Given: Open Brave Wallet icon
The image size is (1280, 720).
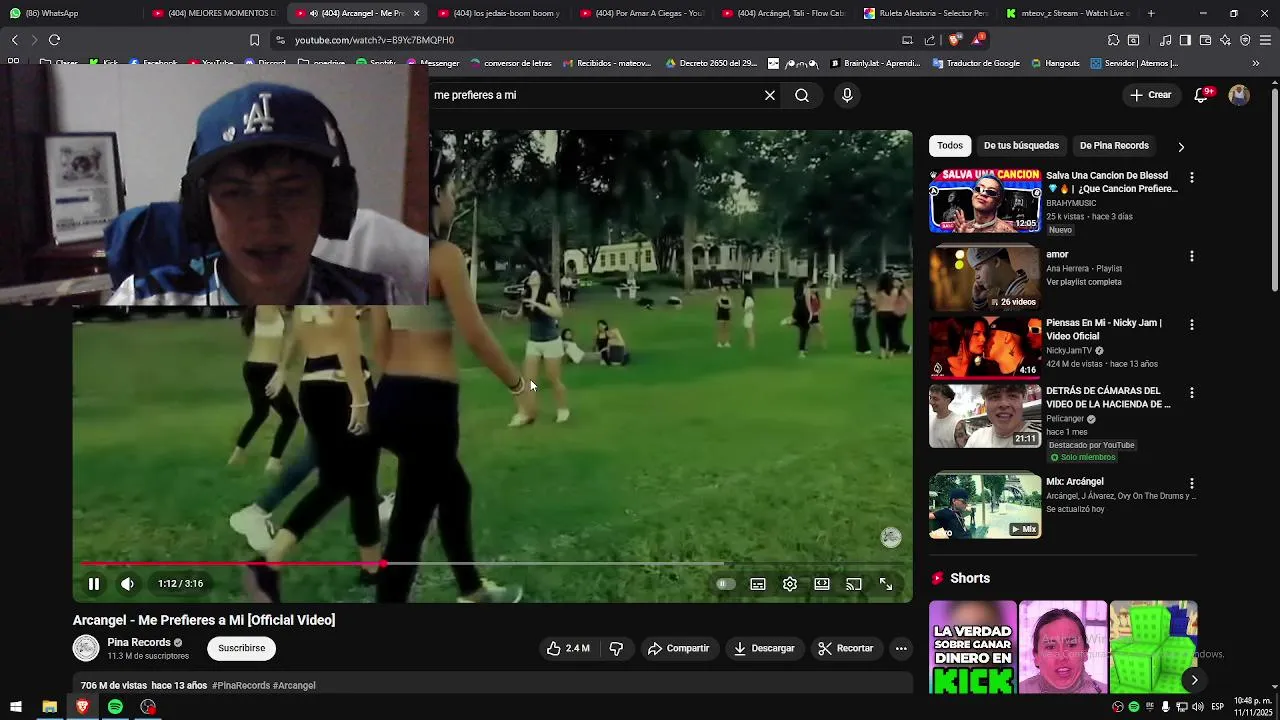Looking at the screenshot, I should (1205, 40).
